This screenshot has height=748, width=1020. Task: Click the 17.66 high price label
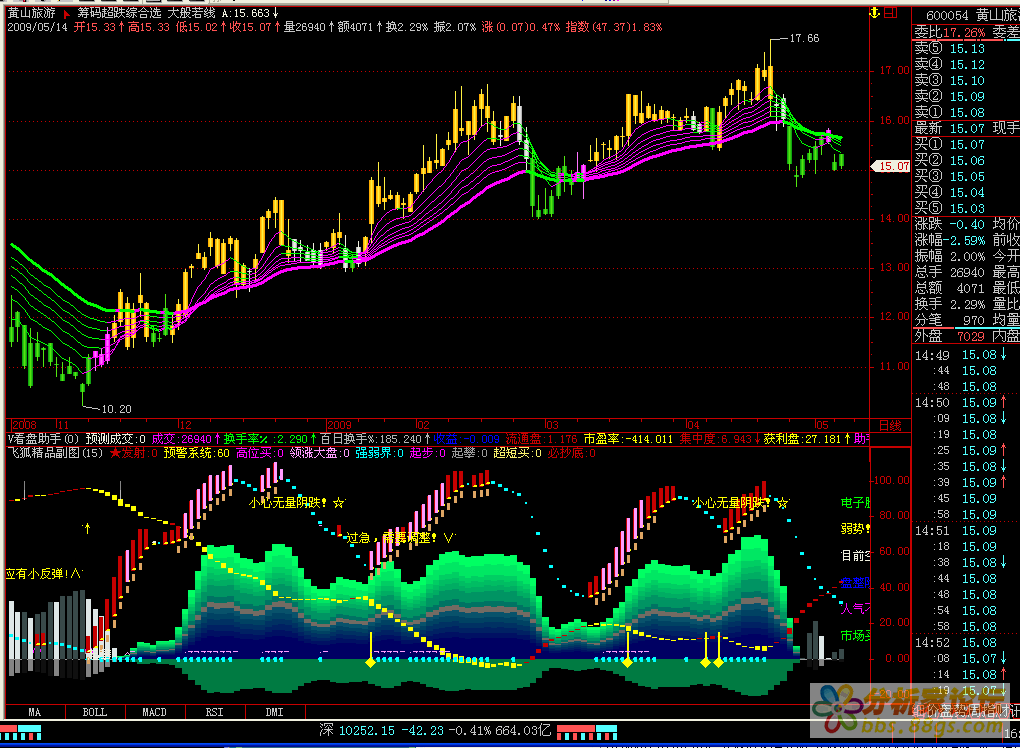pos(804,38)
